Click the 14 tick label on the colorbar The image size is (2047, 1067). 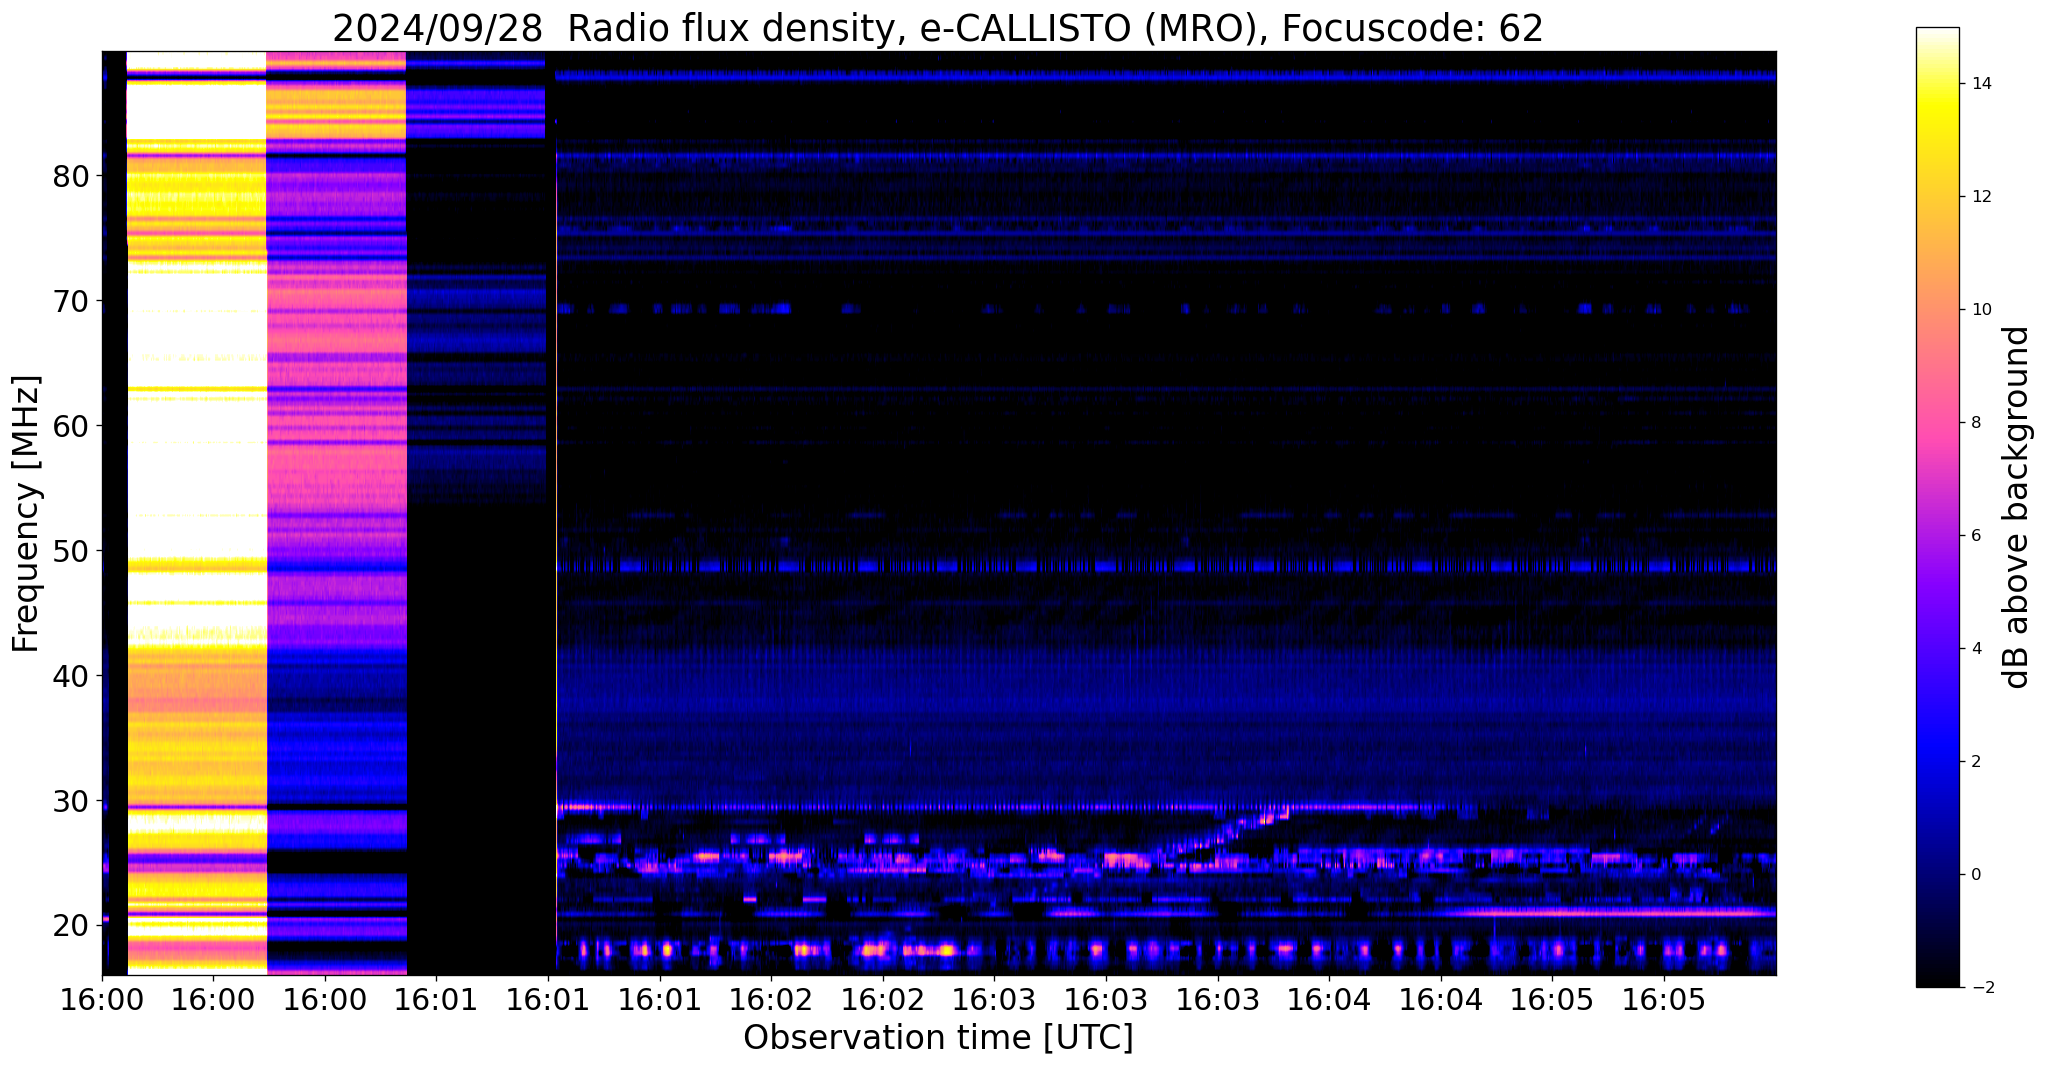pos(1980,84)
